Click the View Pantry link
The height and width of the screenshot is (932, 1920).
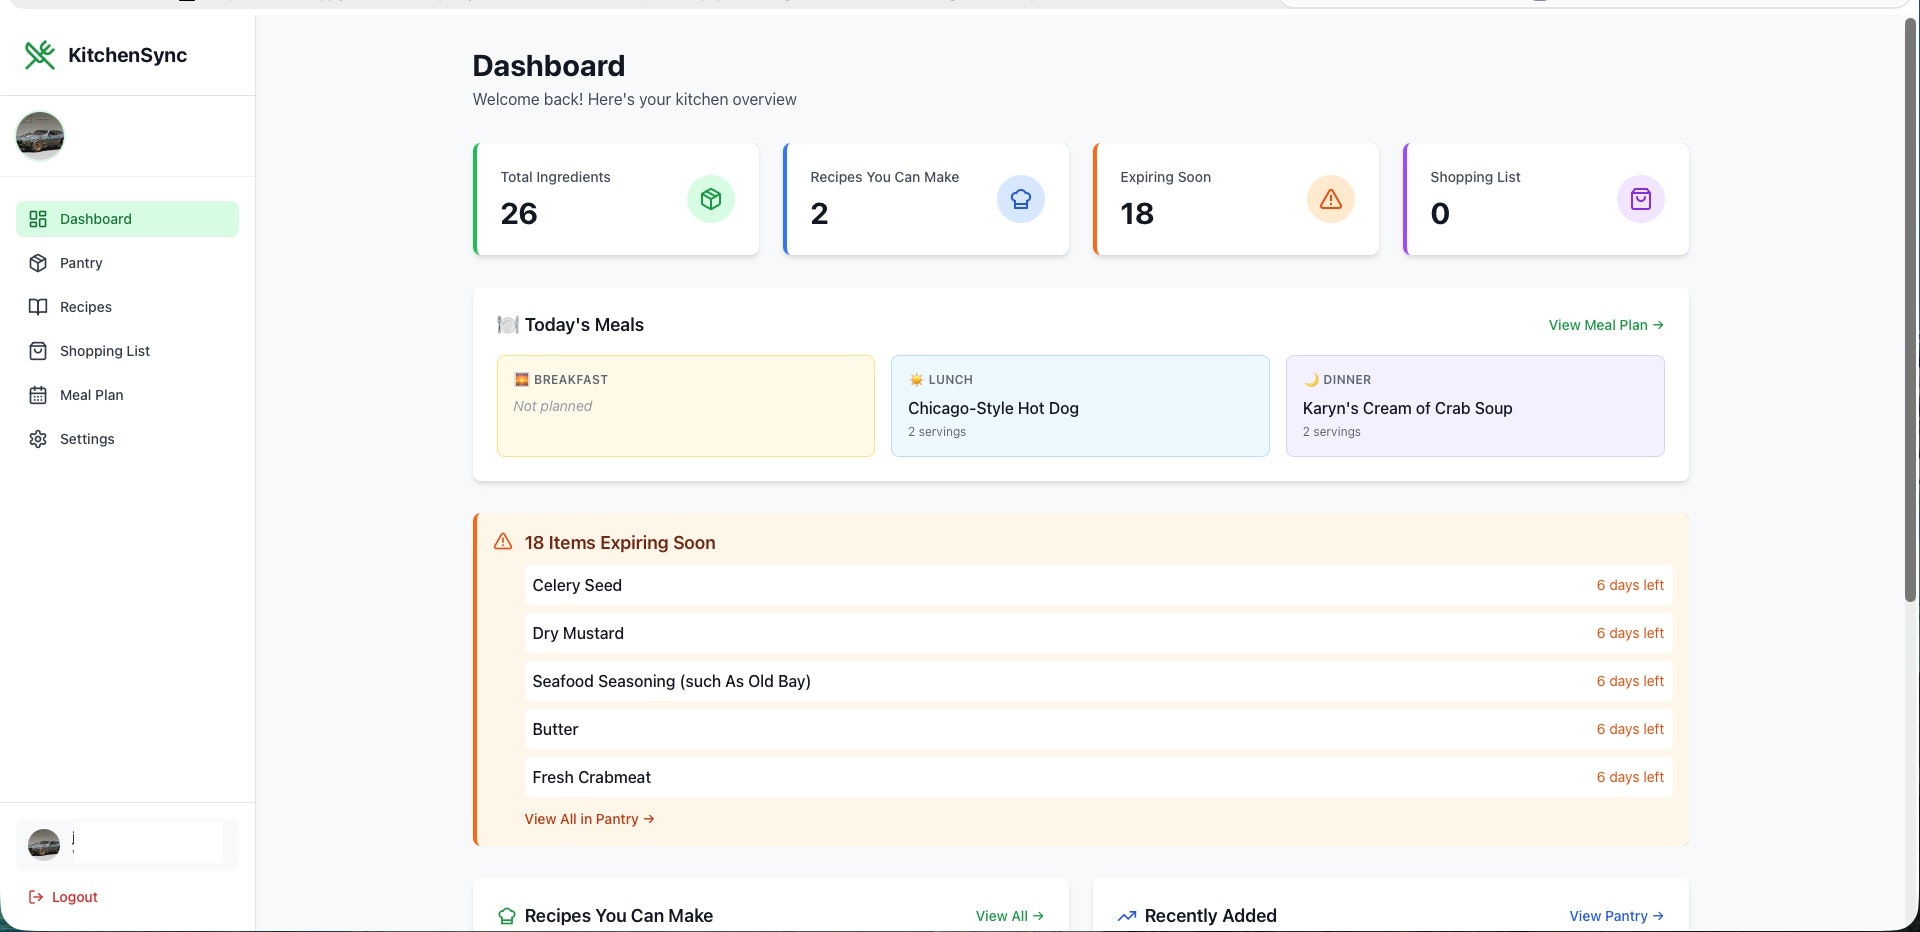pyautogui.click(x=1616, y=916)
